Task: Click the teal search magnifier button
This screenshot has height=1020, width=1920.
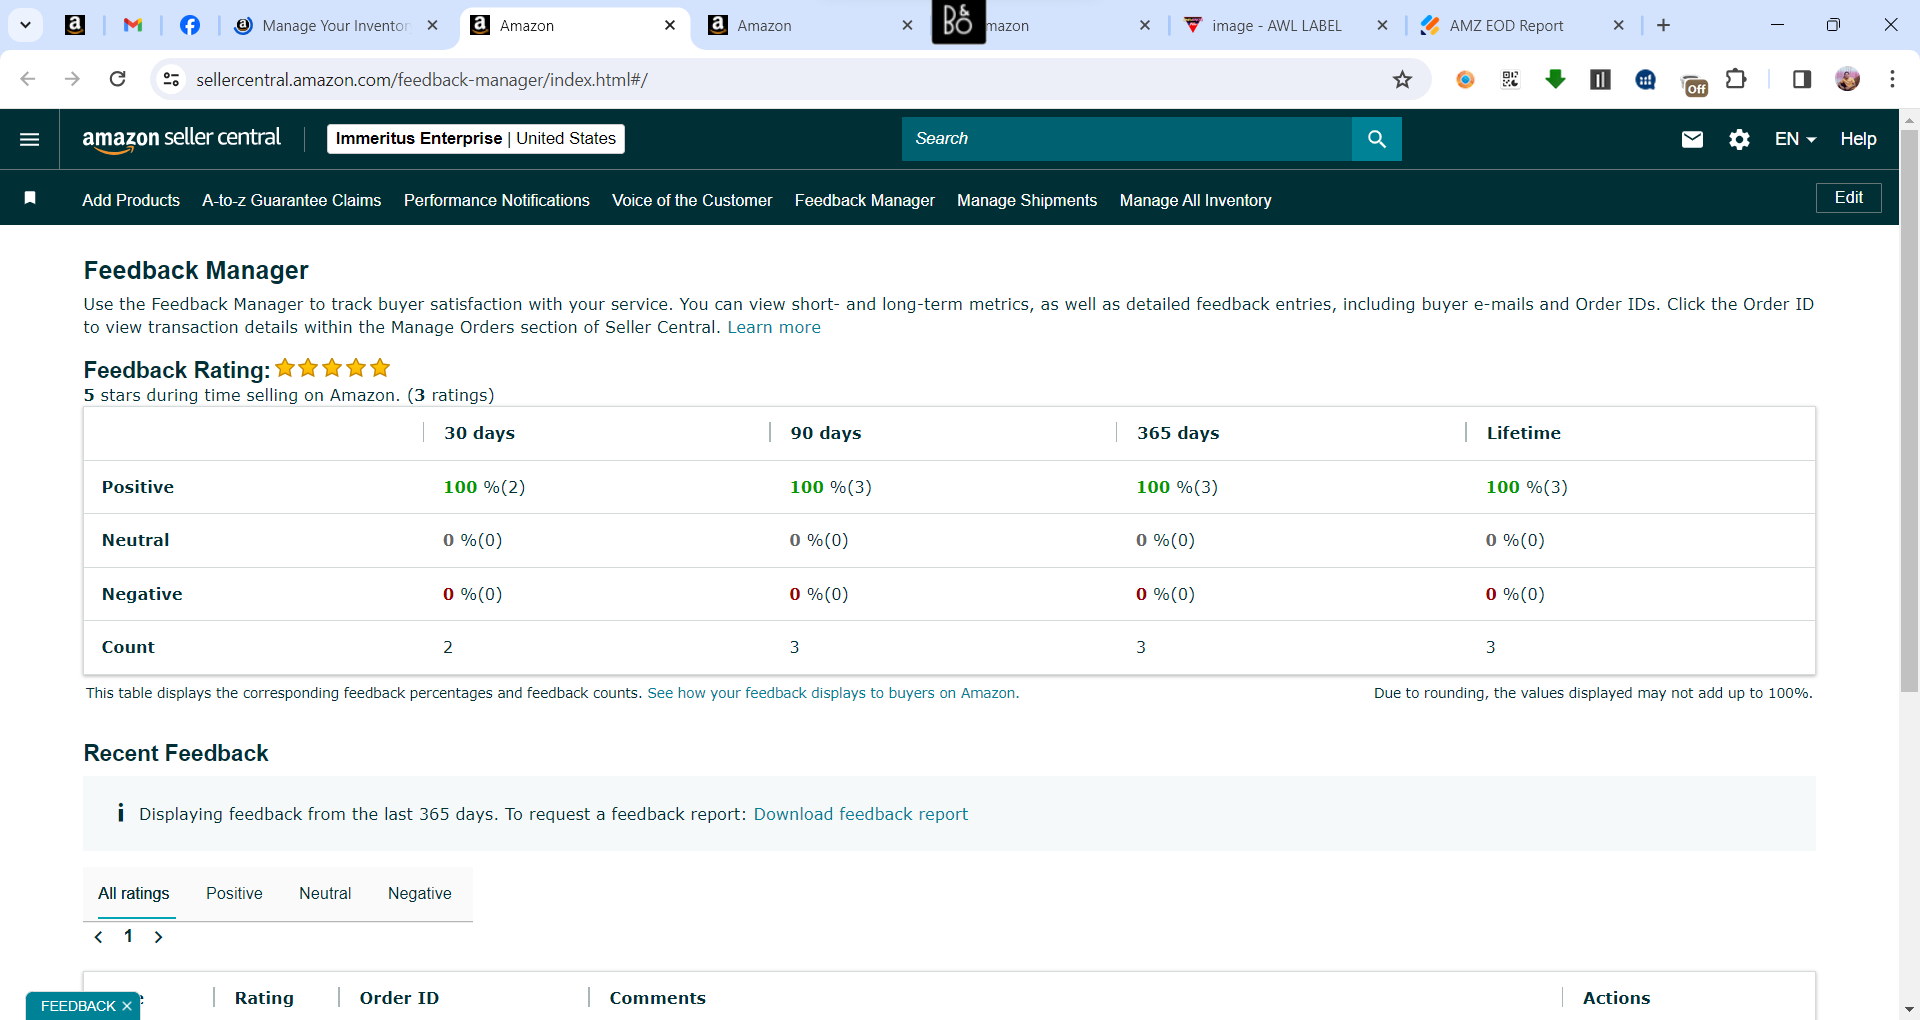Action: tap(1376, 139)
